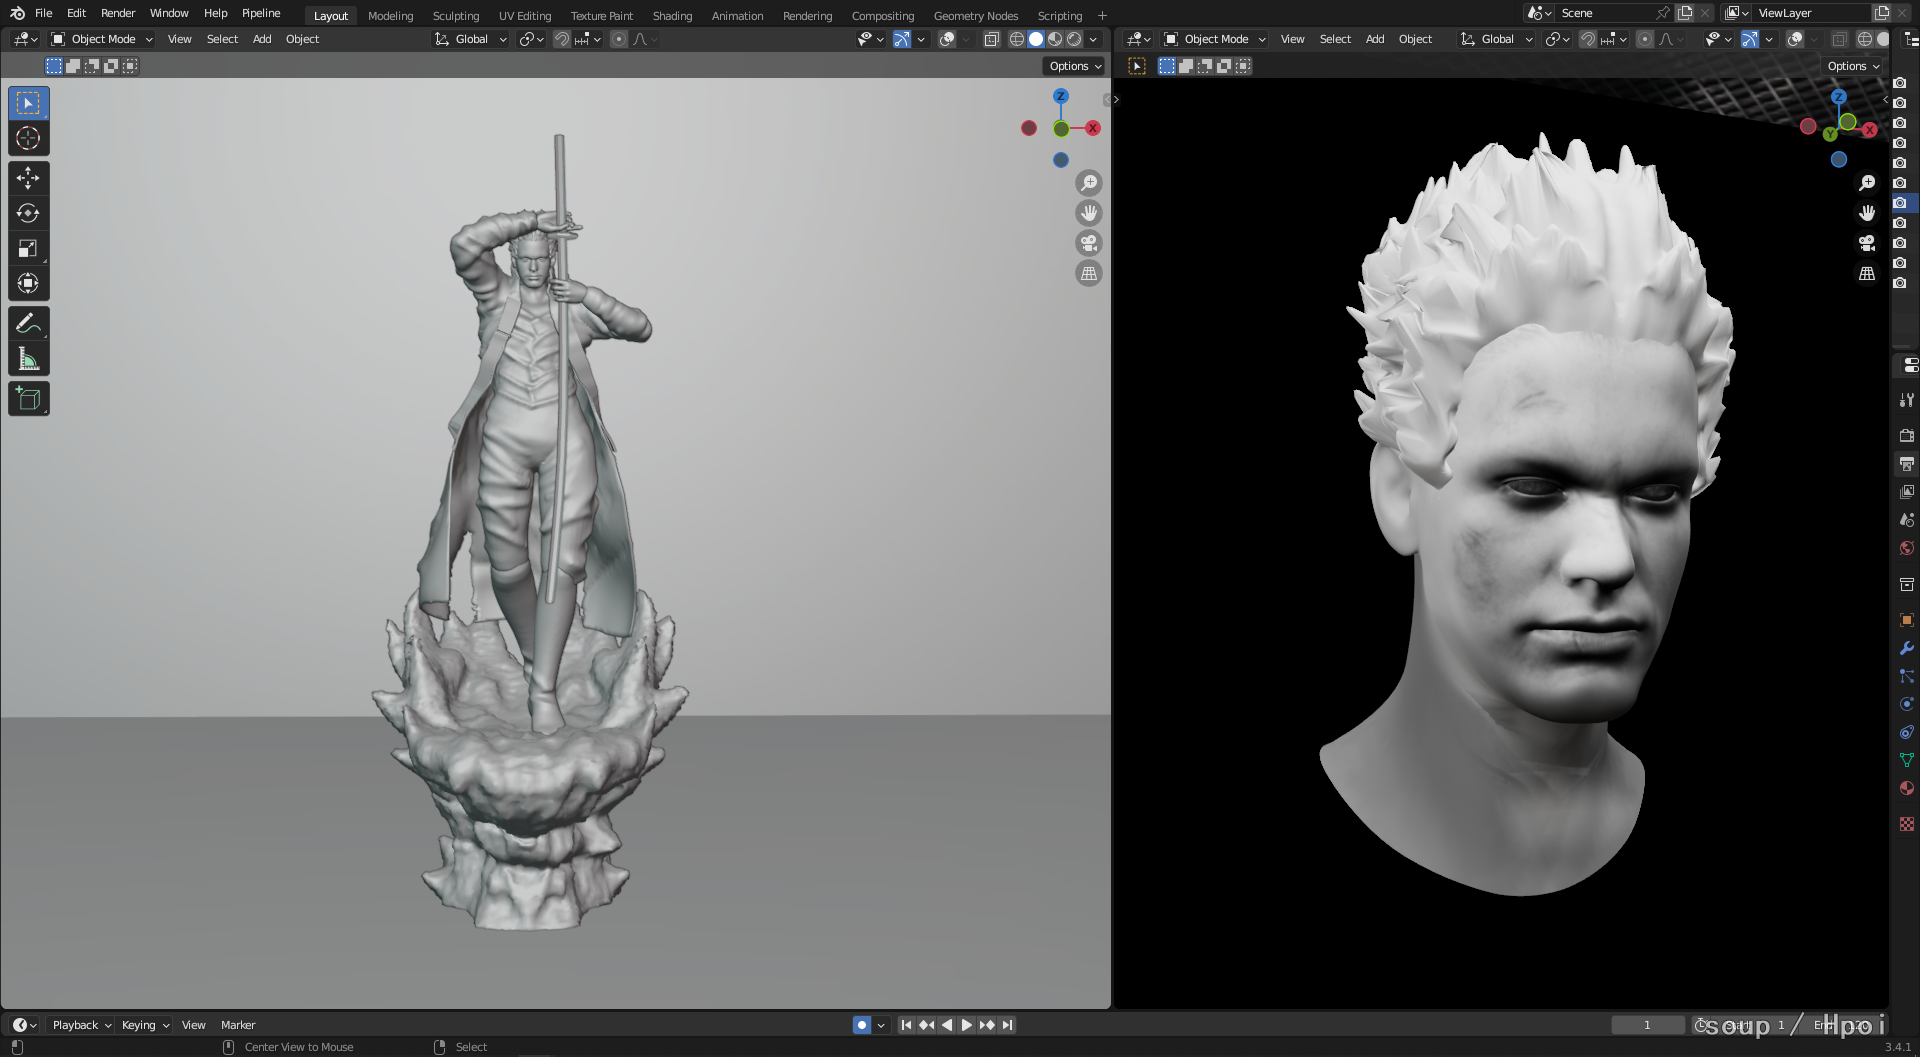
Task: Click the ViewLayer name field
Action: (1811, 13)
